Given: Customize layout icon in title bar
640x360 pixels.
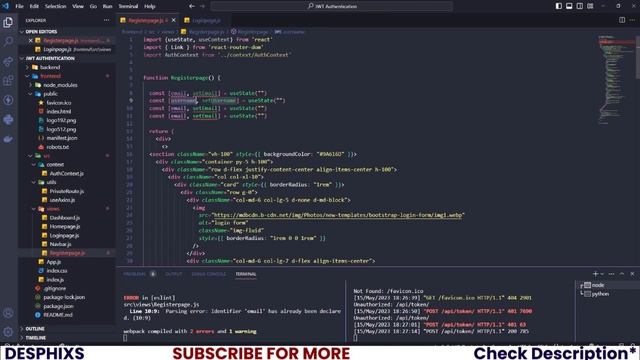Looking at the screenshot, I should 590,6.
